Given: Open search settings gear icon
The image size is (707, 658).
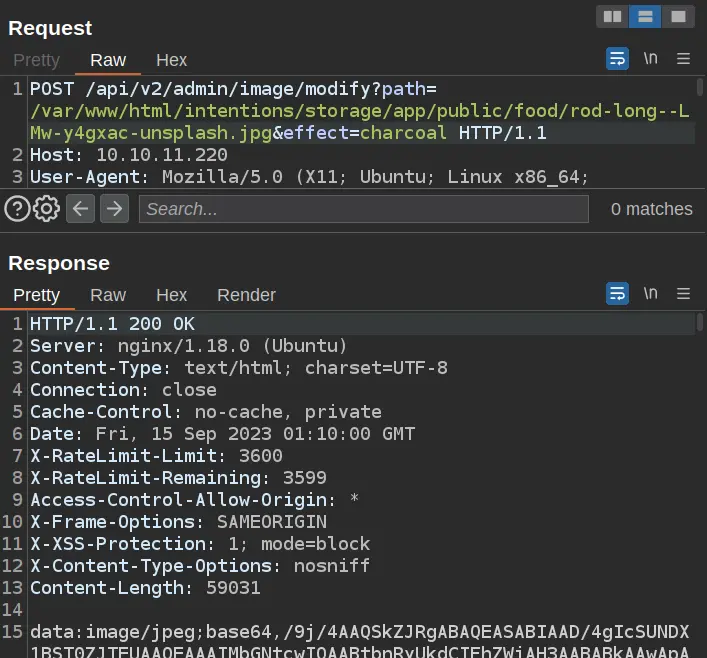Looking at the screenshot, I should click(x=46, y=208).
